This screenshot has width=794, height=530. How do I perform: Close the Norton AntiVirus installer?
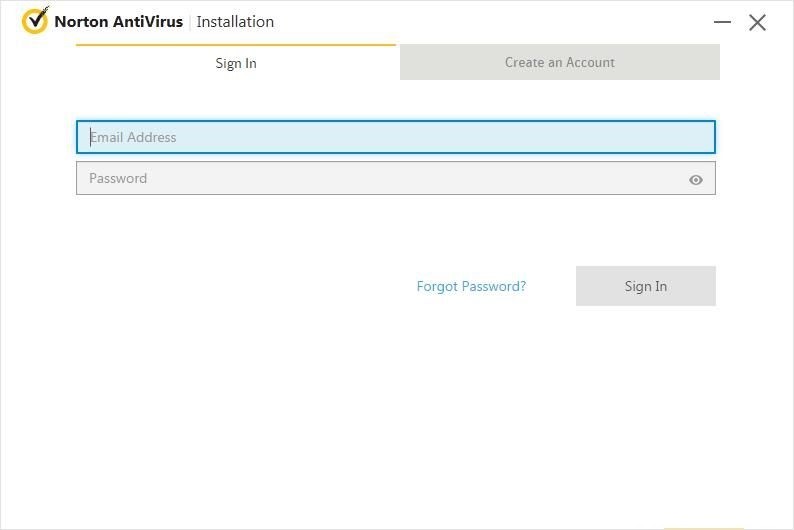coord(758,22)
